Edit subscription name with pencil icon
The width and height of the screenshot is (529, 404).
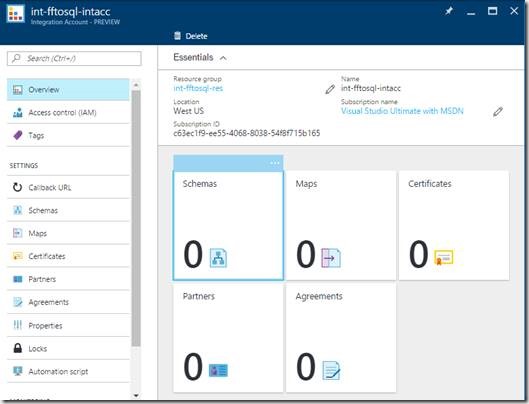point(498,112)
